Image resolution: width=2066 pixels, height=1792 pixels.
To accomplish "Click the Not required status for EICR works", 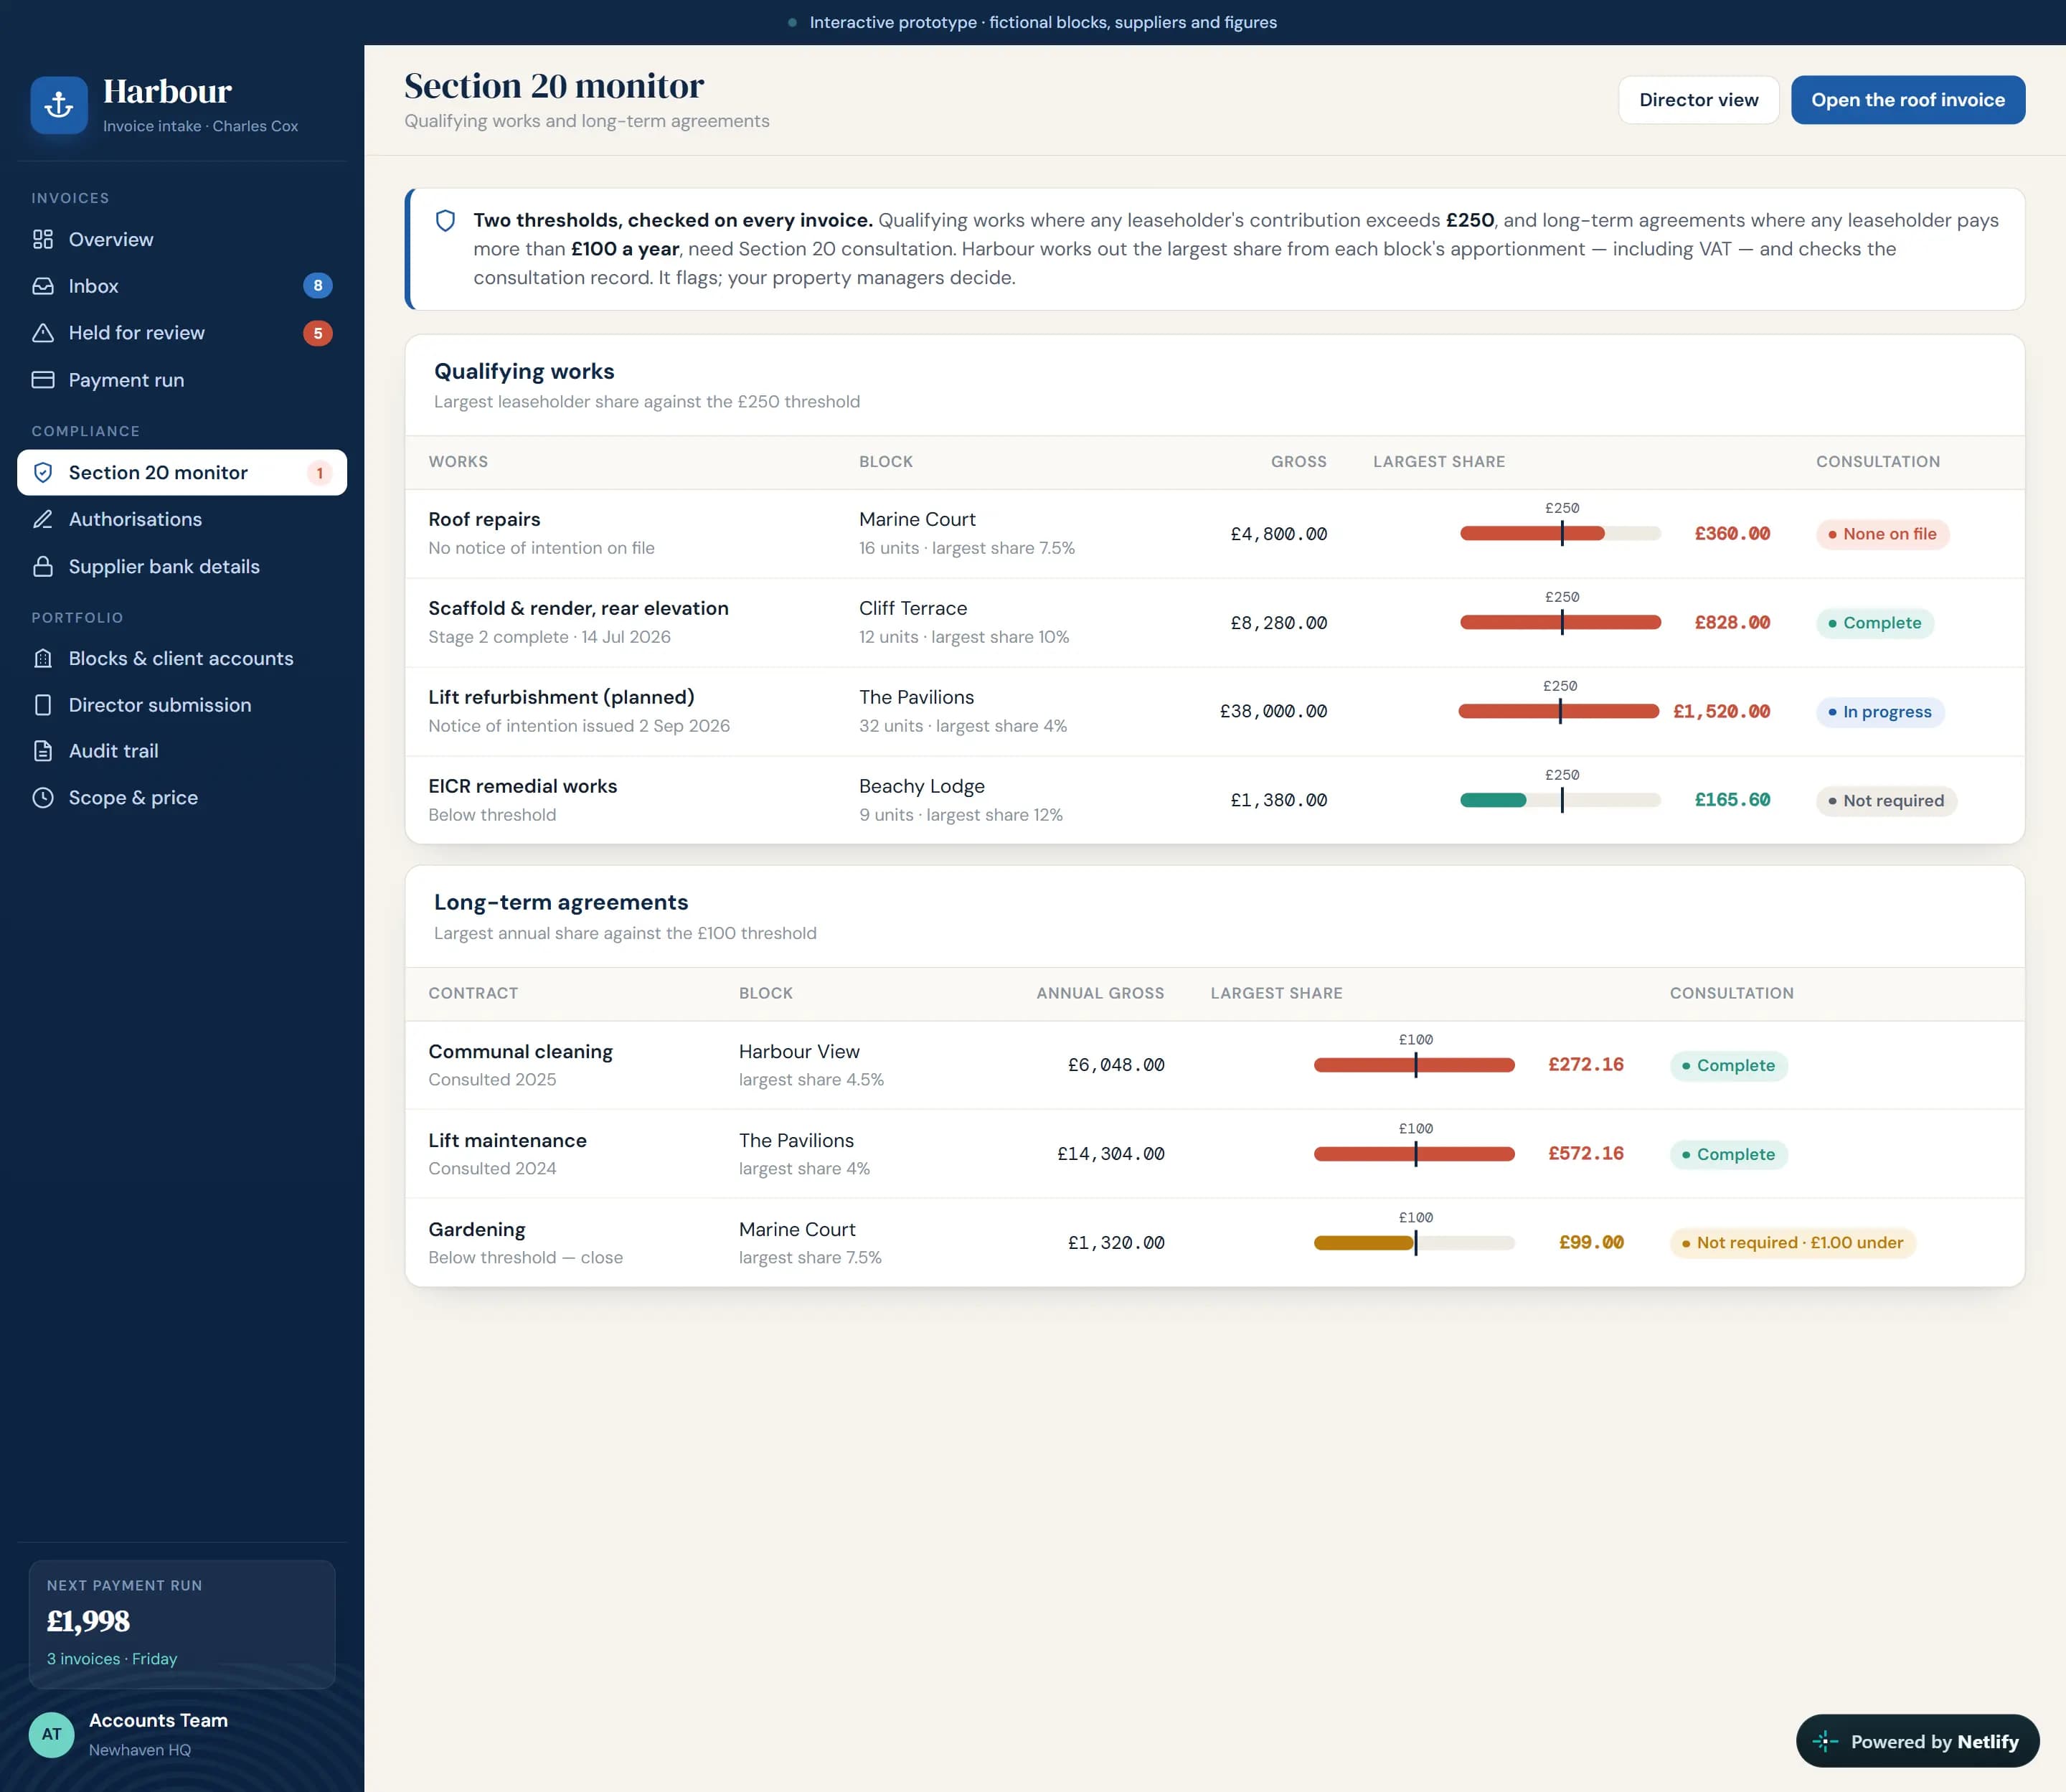I will [1886, 801].
